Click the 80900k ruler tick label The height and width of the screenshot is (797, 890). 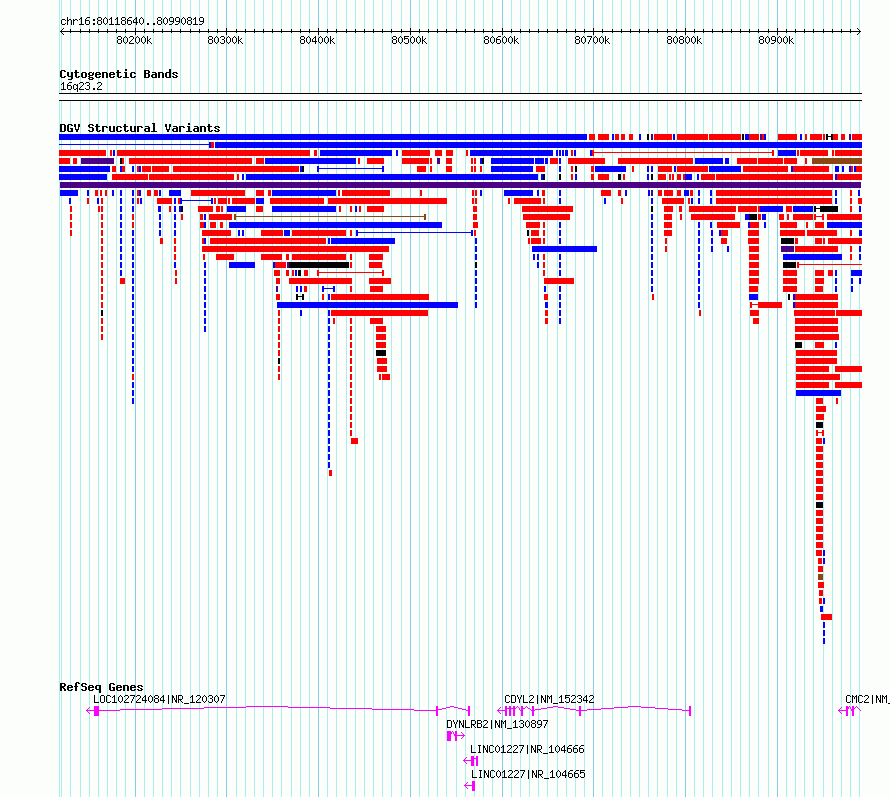776,40
